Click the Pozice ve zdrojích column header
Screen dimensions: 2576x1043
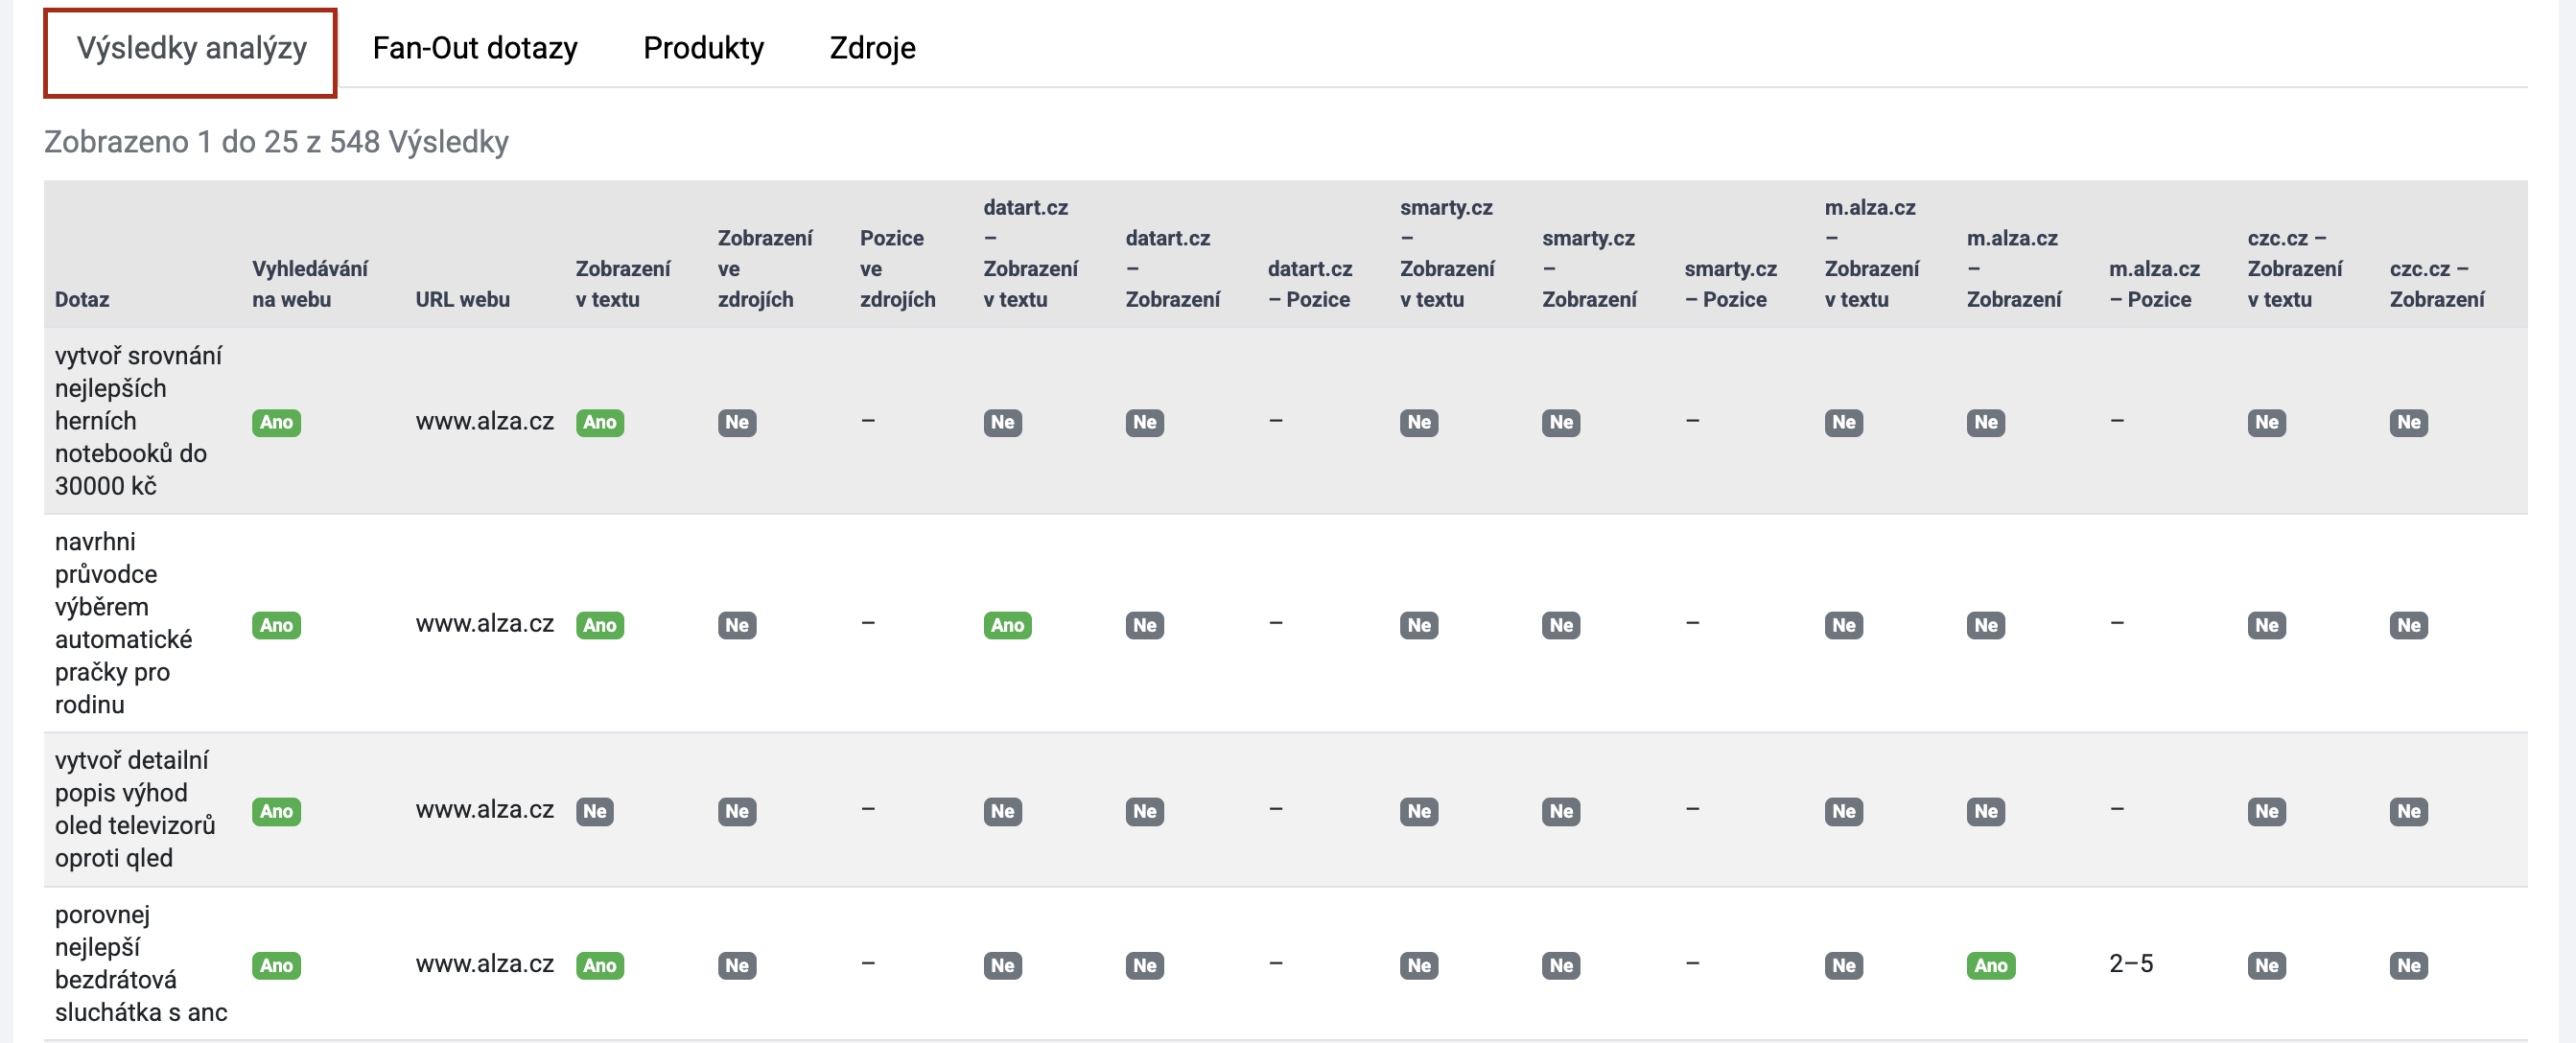[x=897, y=268]
